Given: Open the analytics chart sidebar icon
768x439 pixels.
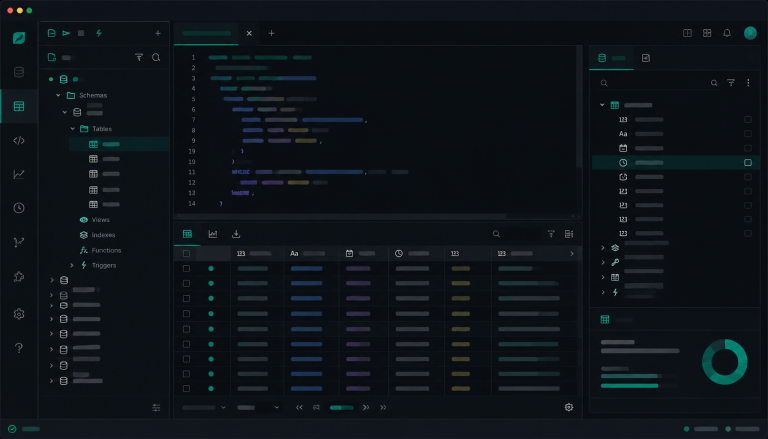Looking at the screenshot, I should 19,174.
